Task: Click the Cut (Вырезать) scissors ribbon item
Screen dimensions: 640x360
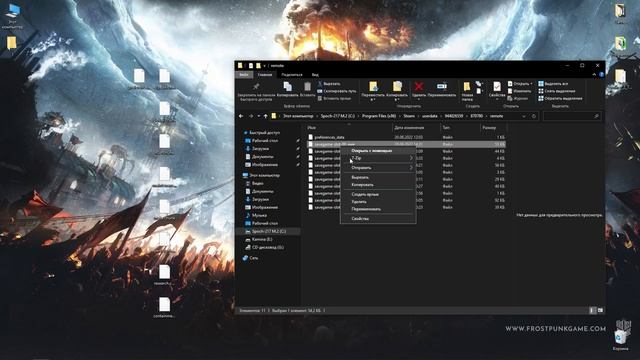Action: [329, 84]
